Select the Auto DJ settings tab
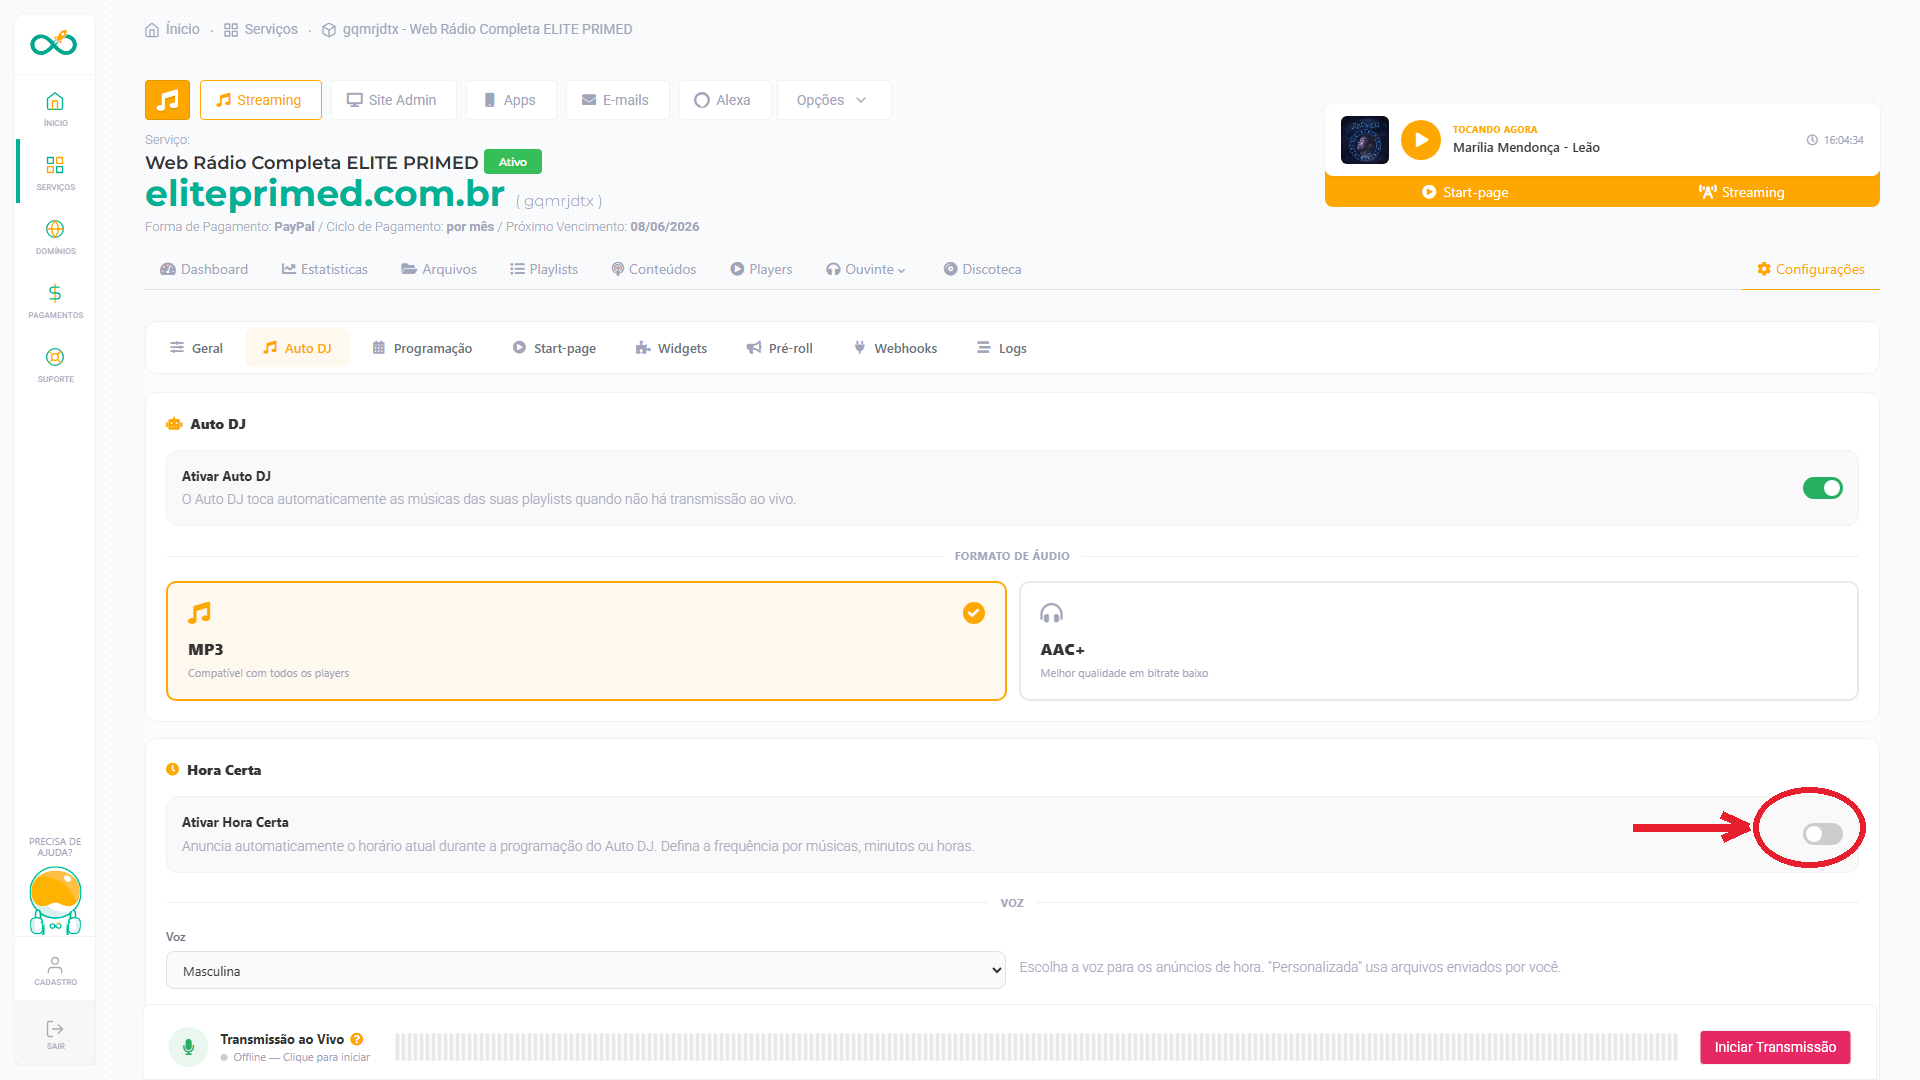Image resolution: width=1920 pixels, height=1080 pixels. pyautogui.click(x=297, y=348)
